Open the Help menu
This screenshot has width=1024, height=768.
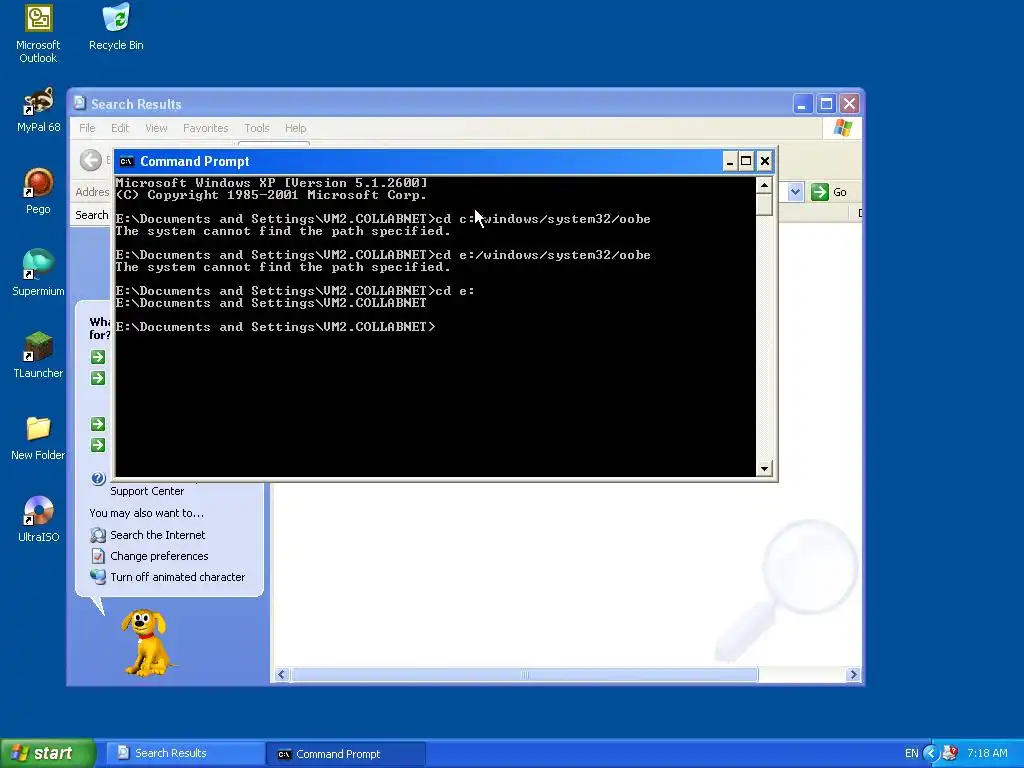pos(295,128)
